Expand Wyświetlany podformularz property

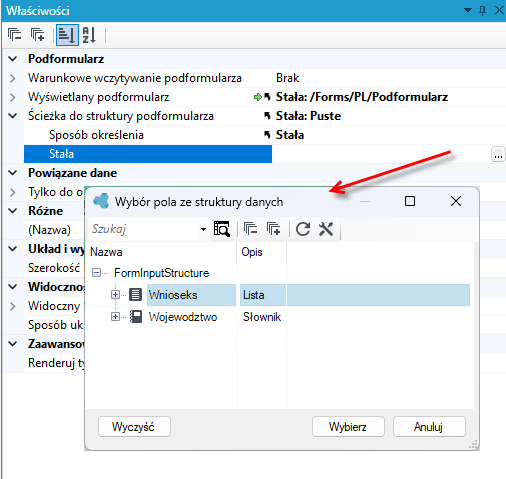13,97
